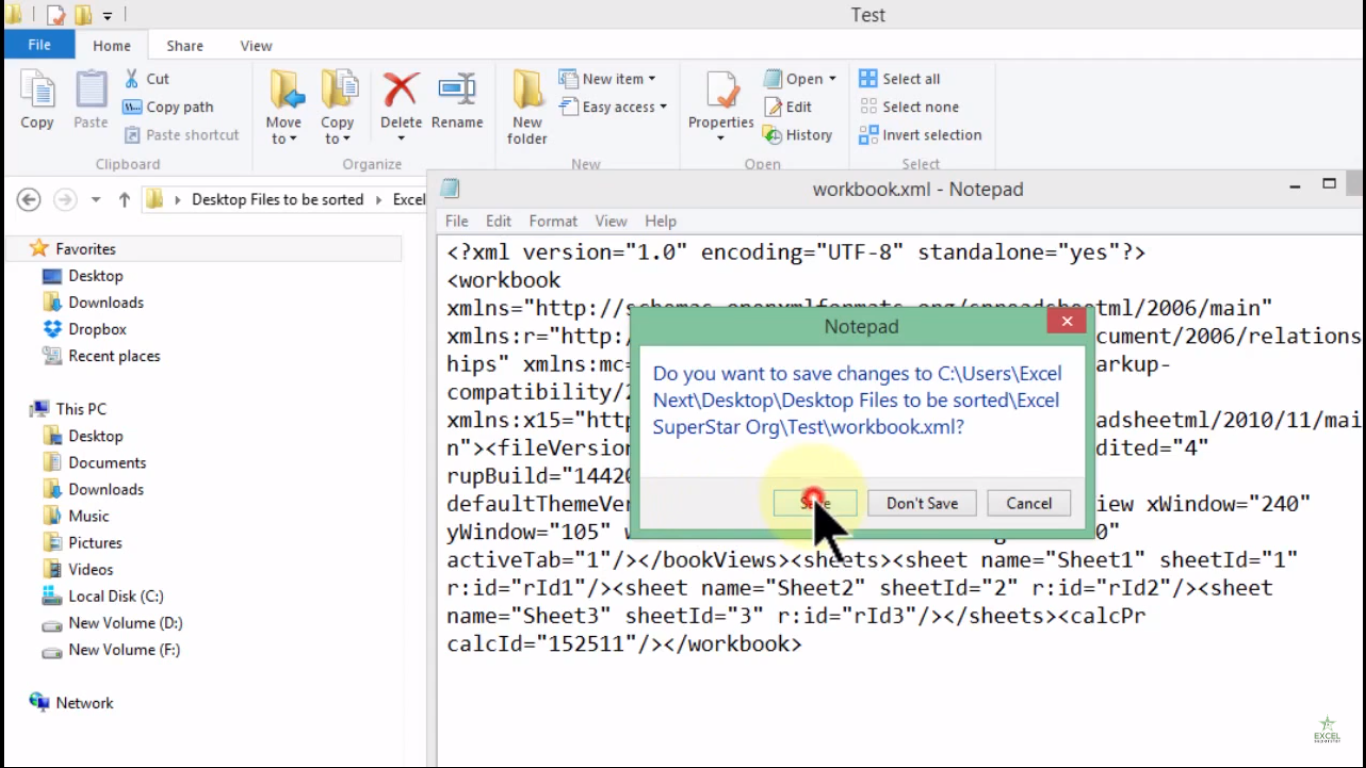Open Notepad File menu

click(457, 221)
